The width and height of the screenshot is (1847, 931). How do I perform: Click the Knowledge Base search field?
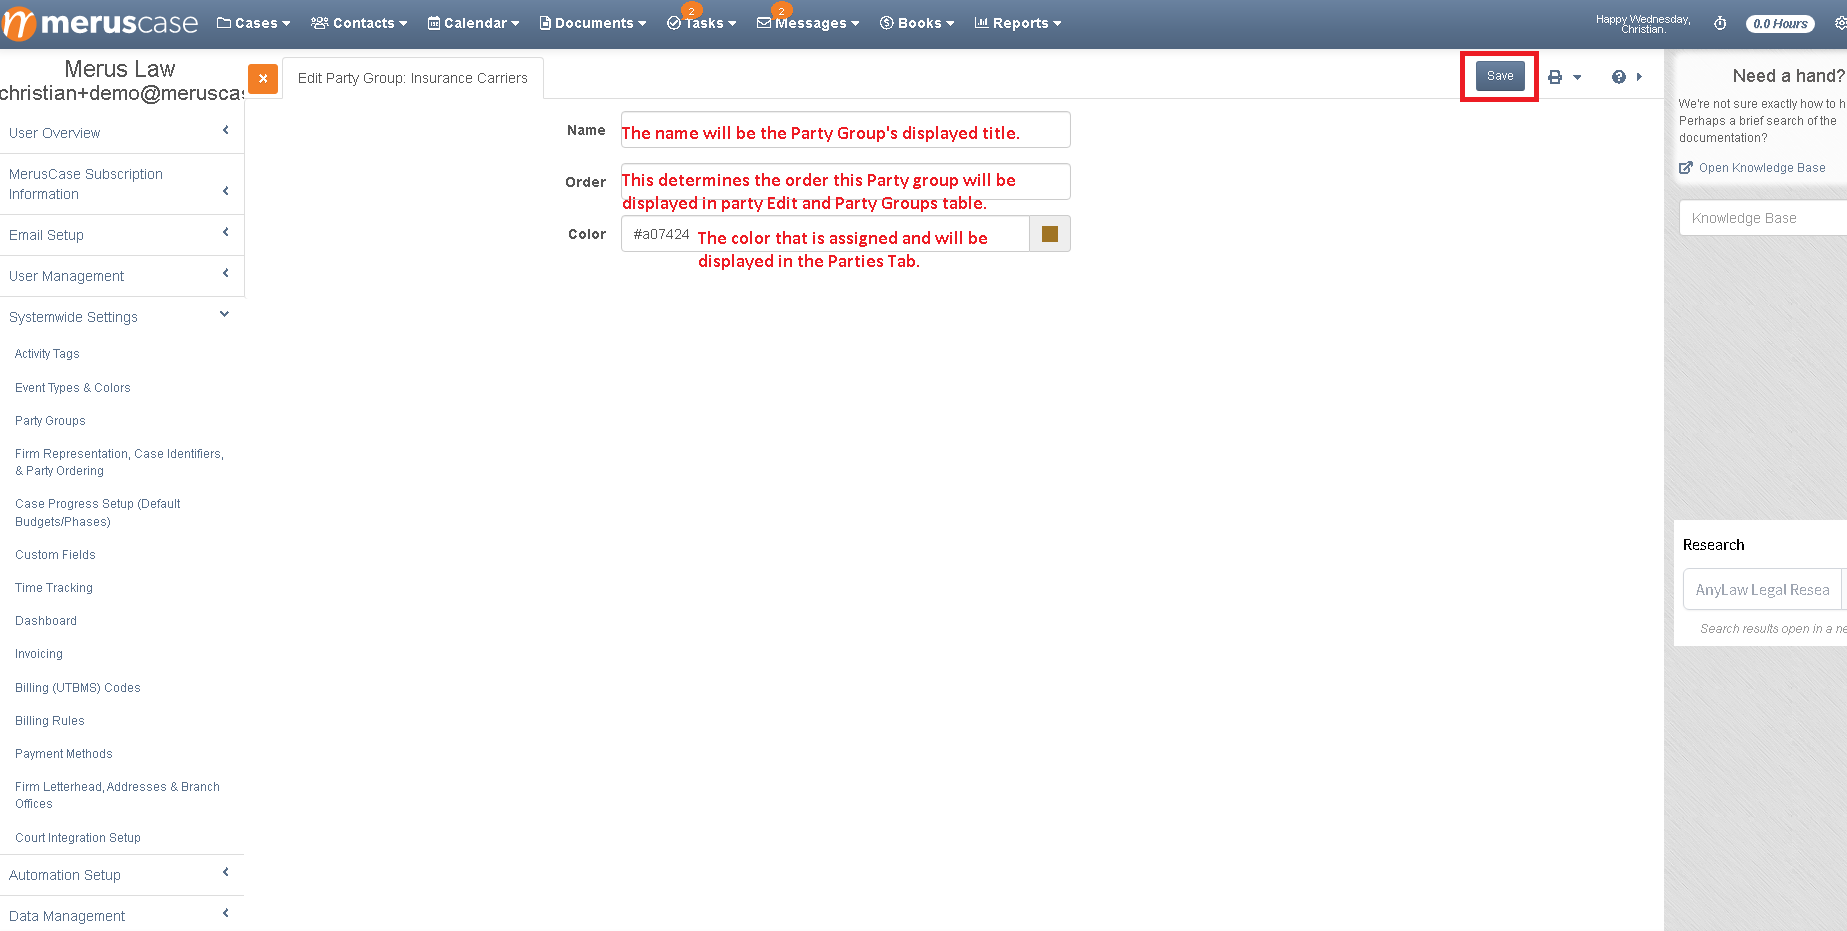point(1763,218)
